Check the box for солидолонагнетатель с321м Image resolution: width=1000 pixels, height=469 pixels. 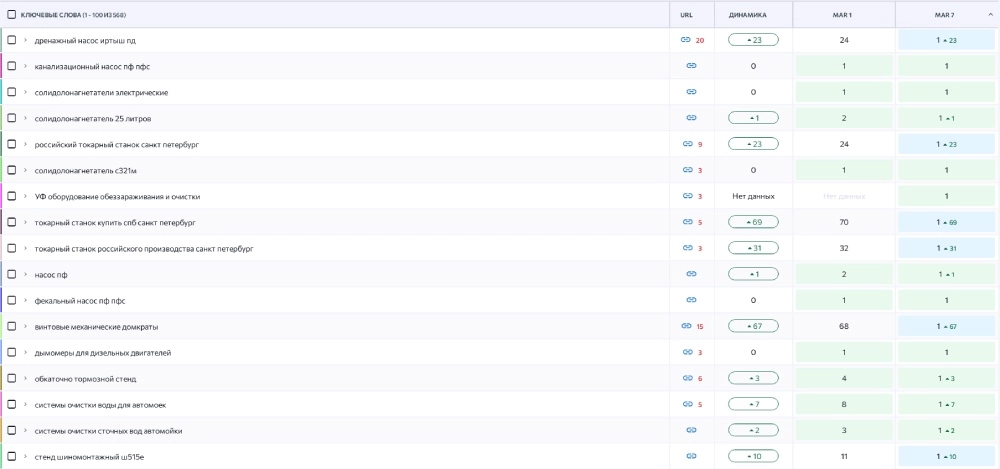[11, 170]
